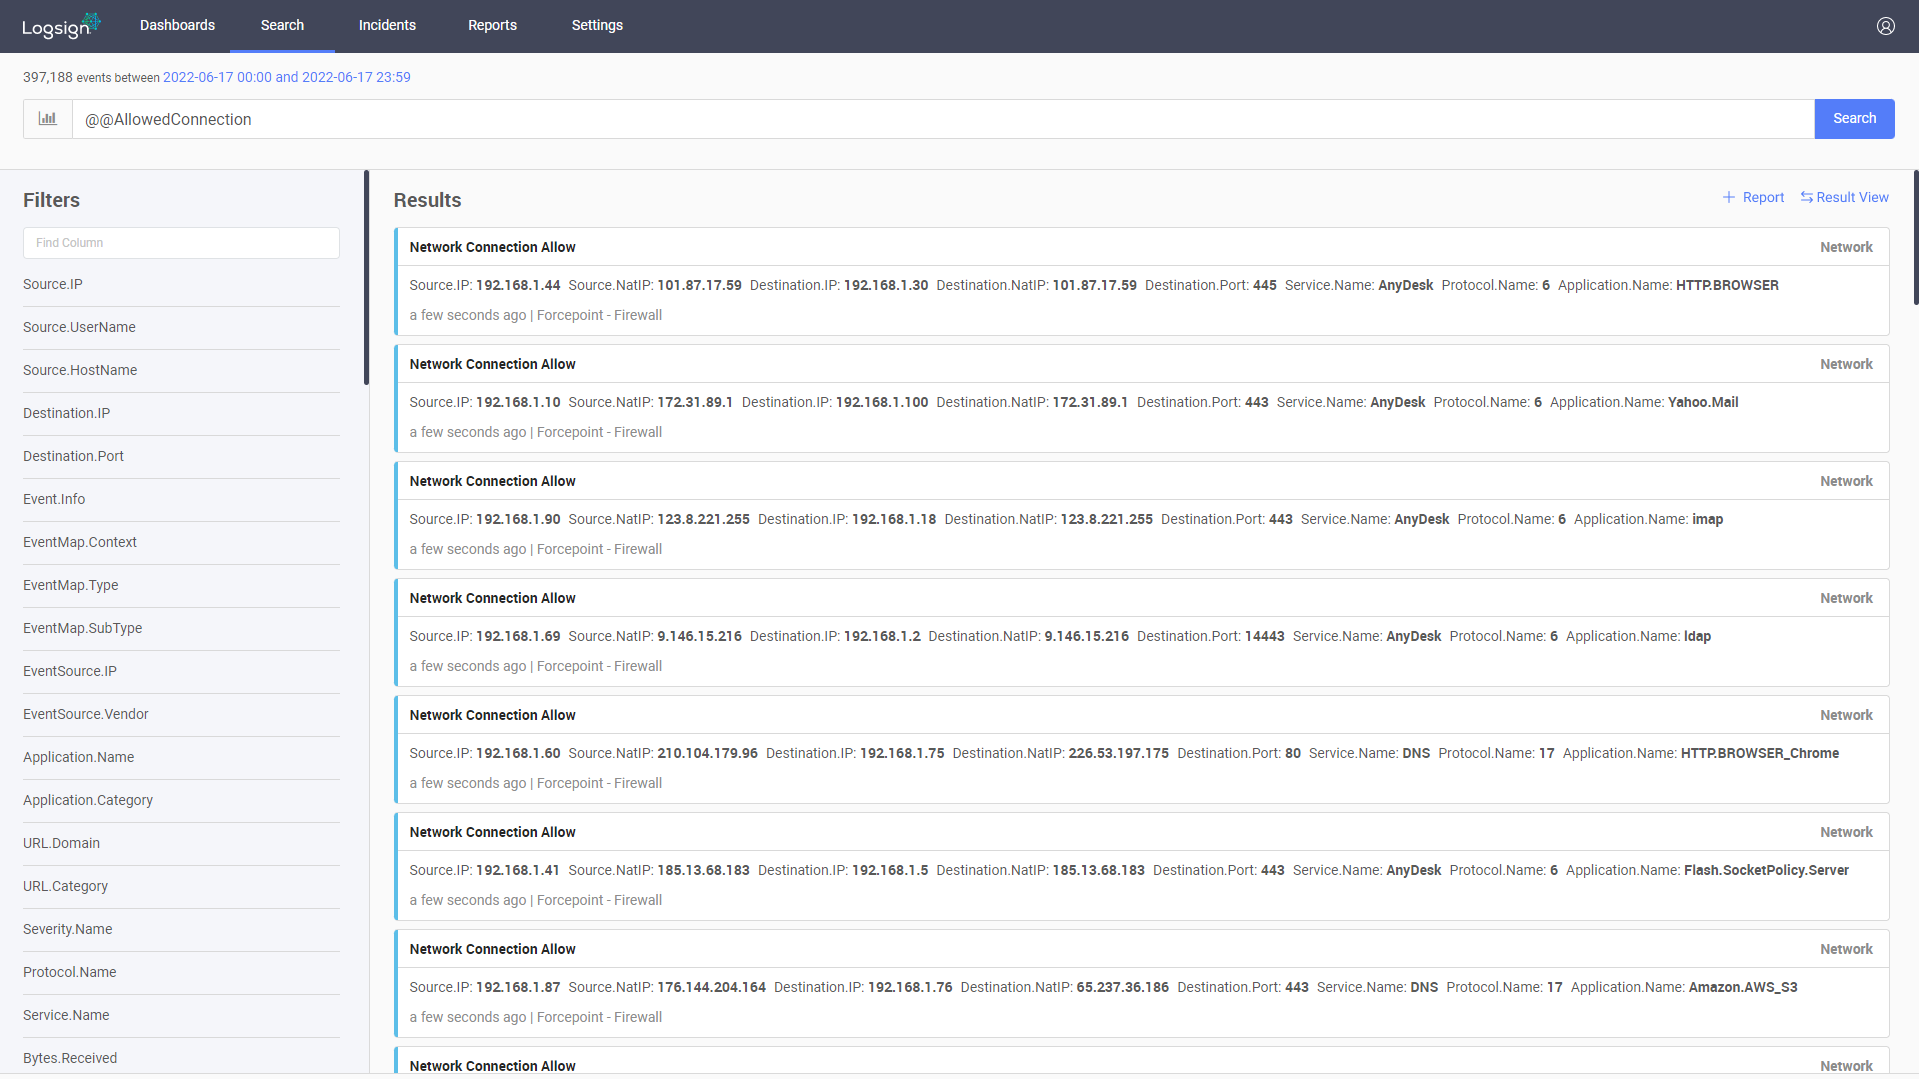
Task: Click Source.IP value 192.168.1.90
Action: [518, 519]
